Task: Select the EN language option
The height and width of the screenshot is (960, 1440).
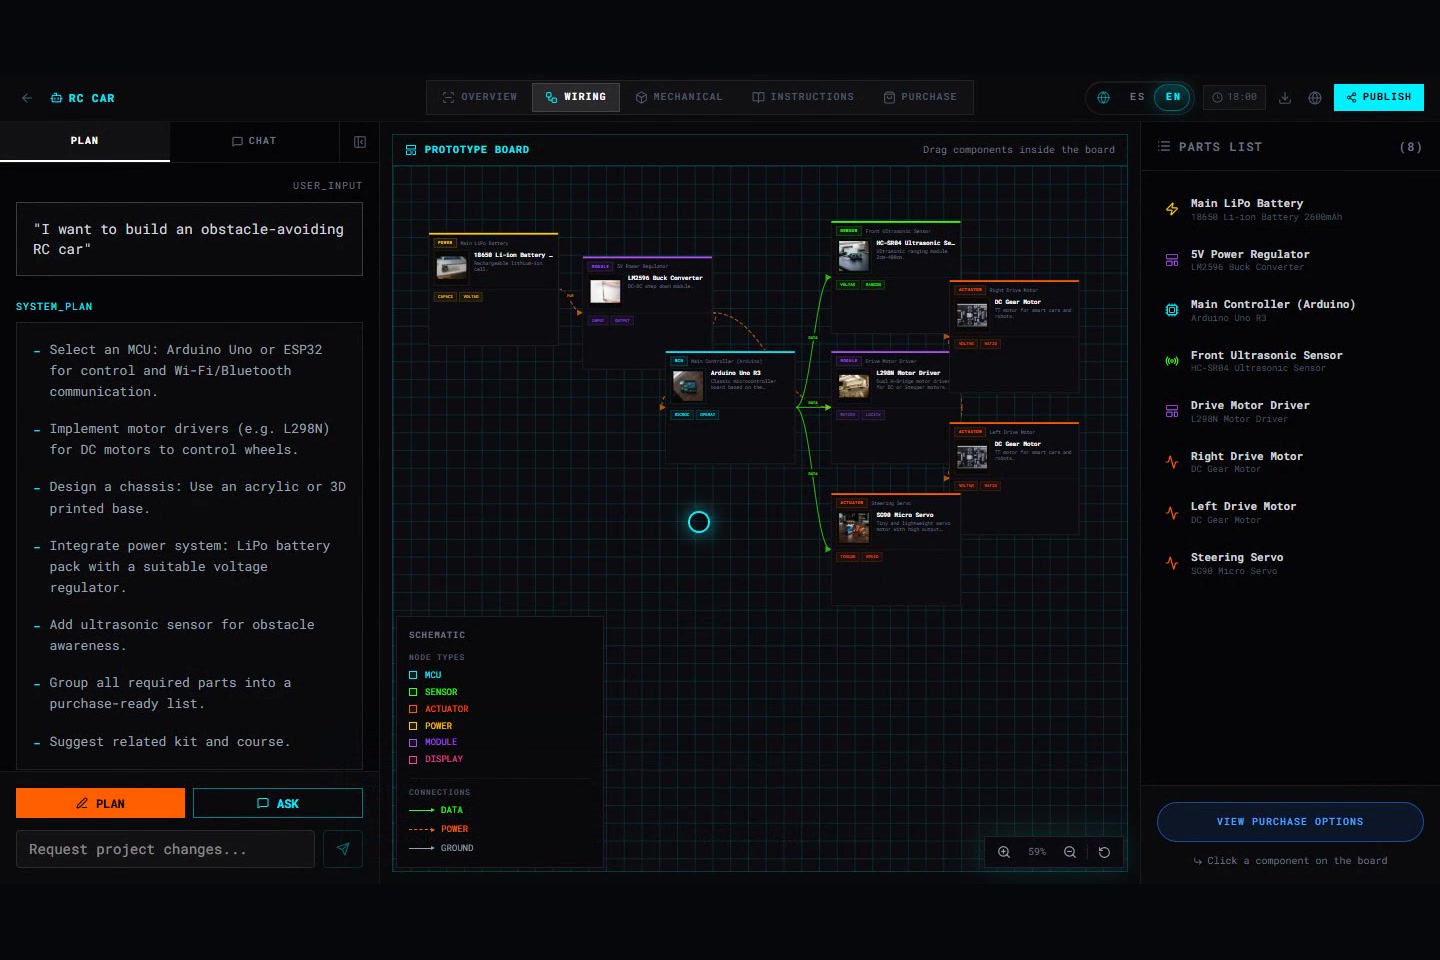Action: [1173, 97]
